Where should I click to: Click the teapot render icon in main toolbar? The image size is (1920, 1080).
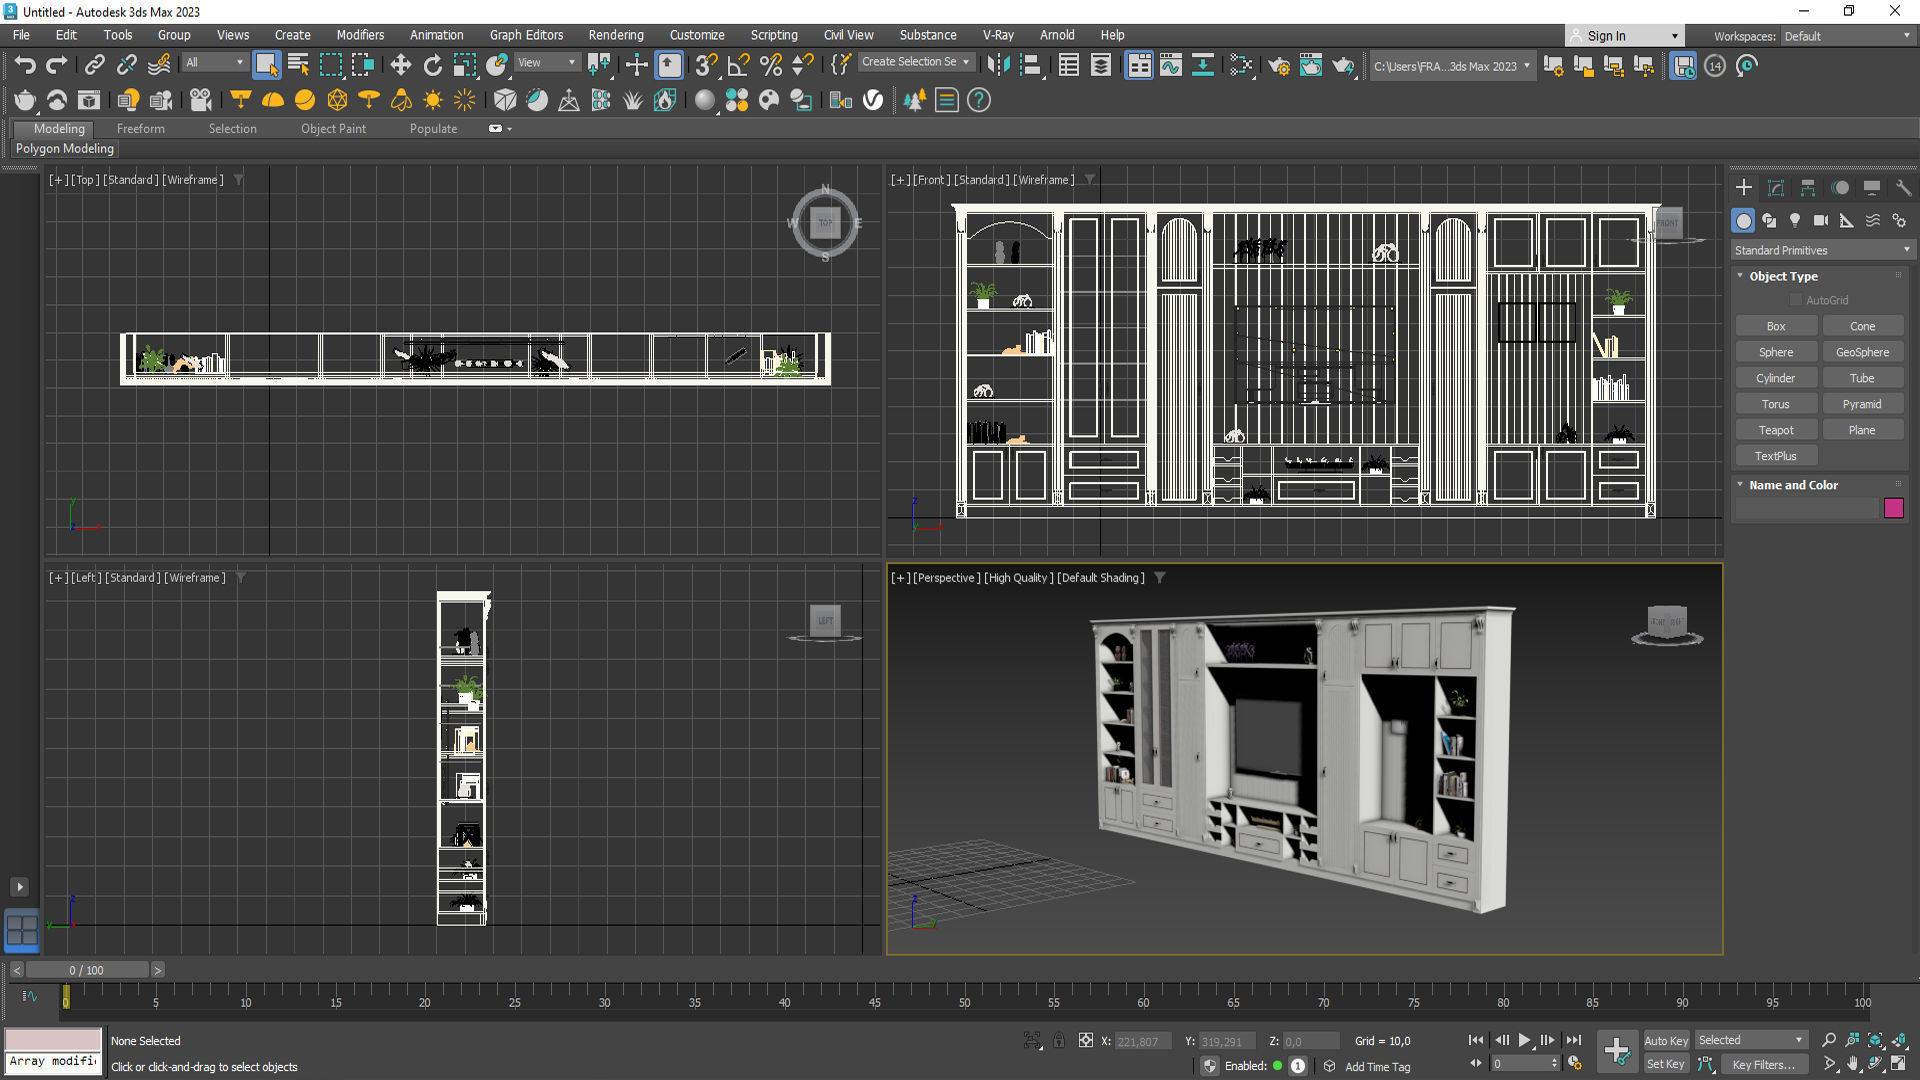(x=1342, y=66)
